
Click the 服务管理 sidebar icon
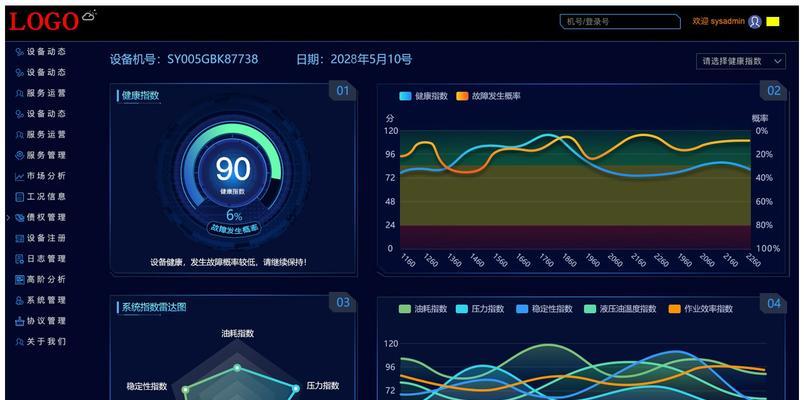point(20,155)
